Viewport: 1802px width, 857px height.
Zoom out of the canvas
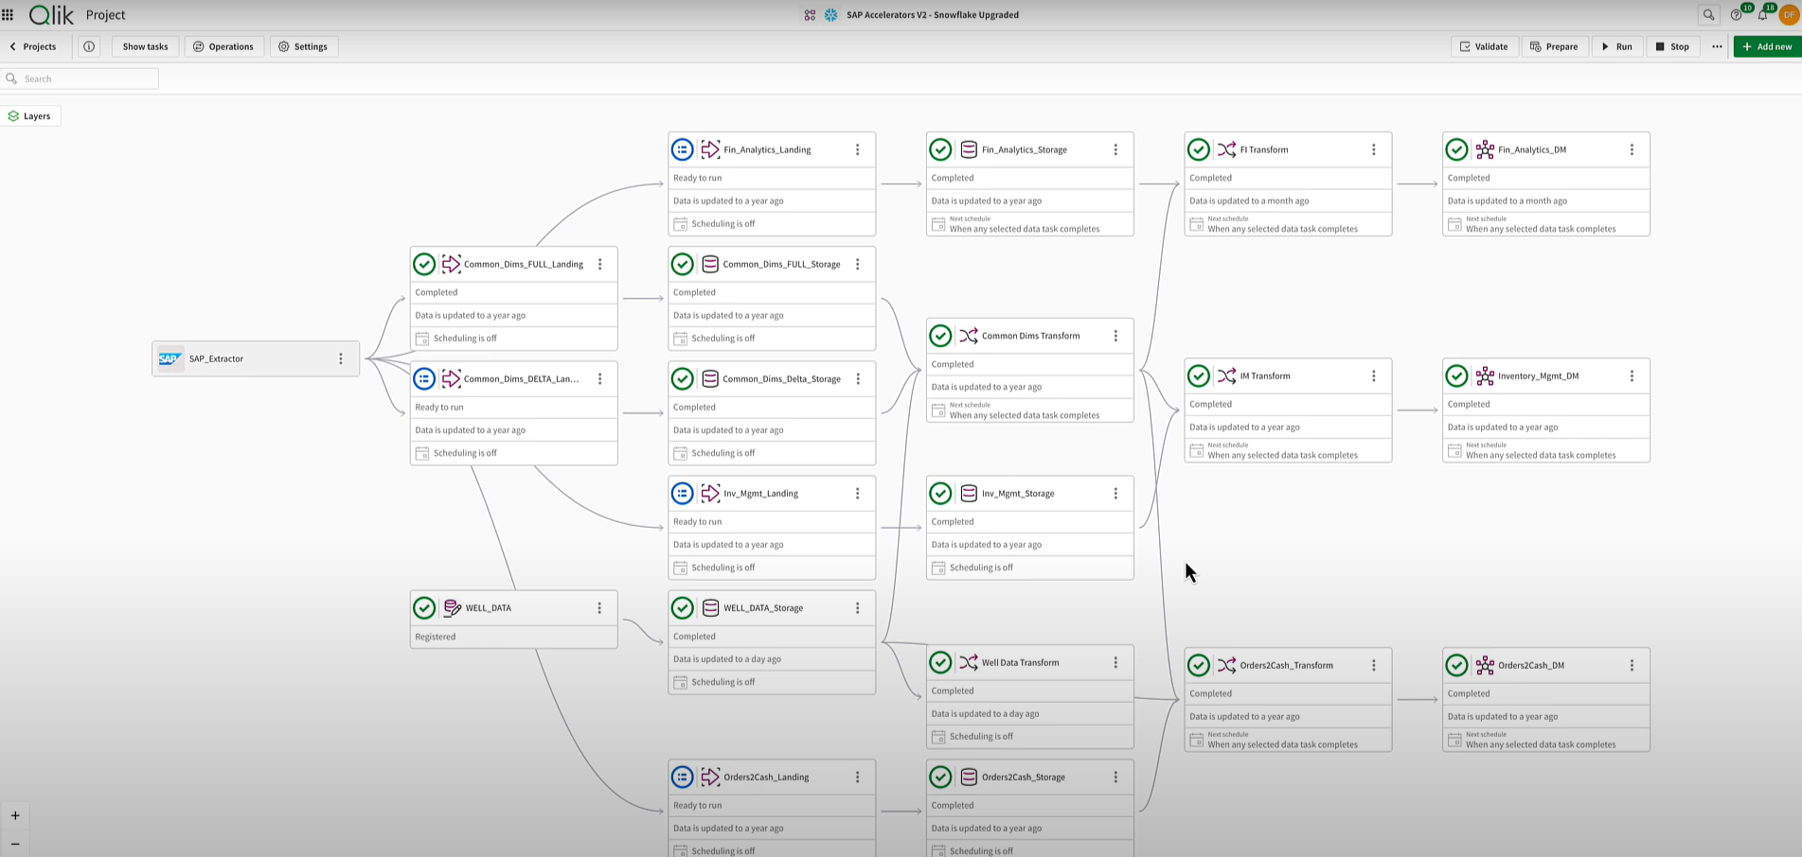click(x=15, y=844)
